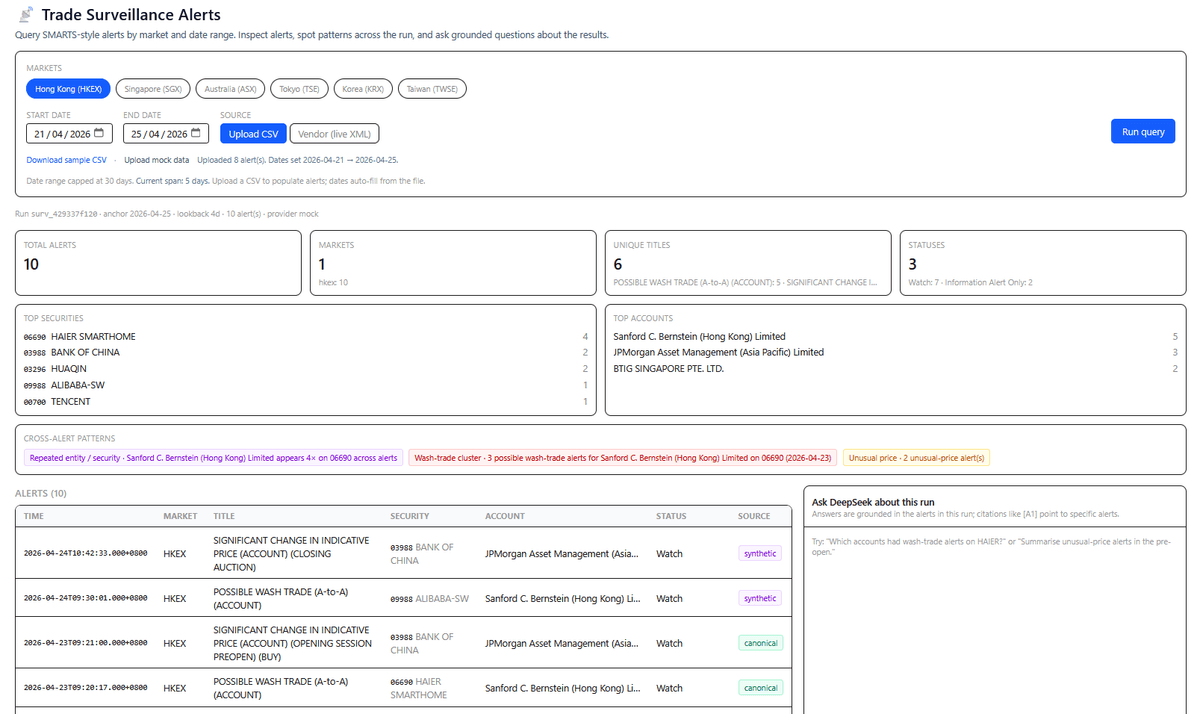The image size is (1200, 714).
Task: Click the STATUS column header
Action: coord(671,516)
